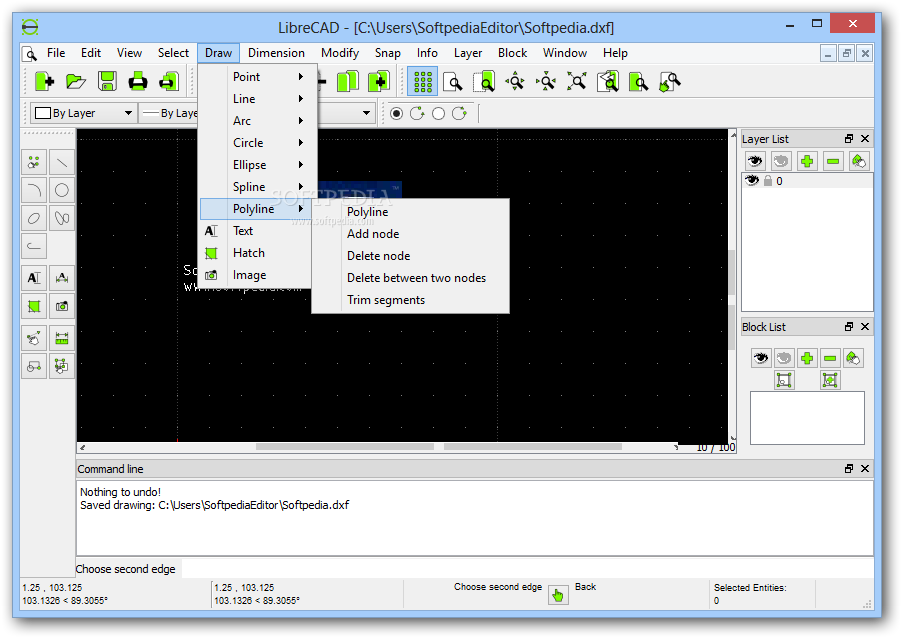The width and height of the screenshot is (902, 638).
Task: Add a block with the plus icon
Action: [807, 358]
